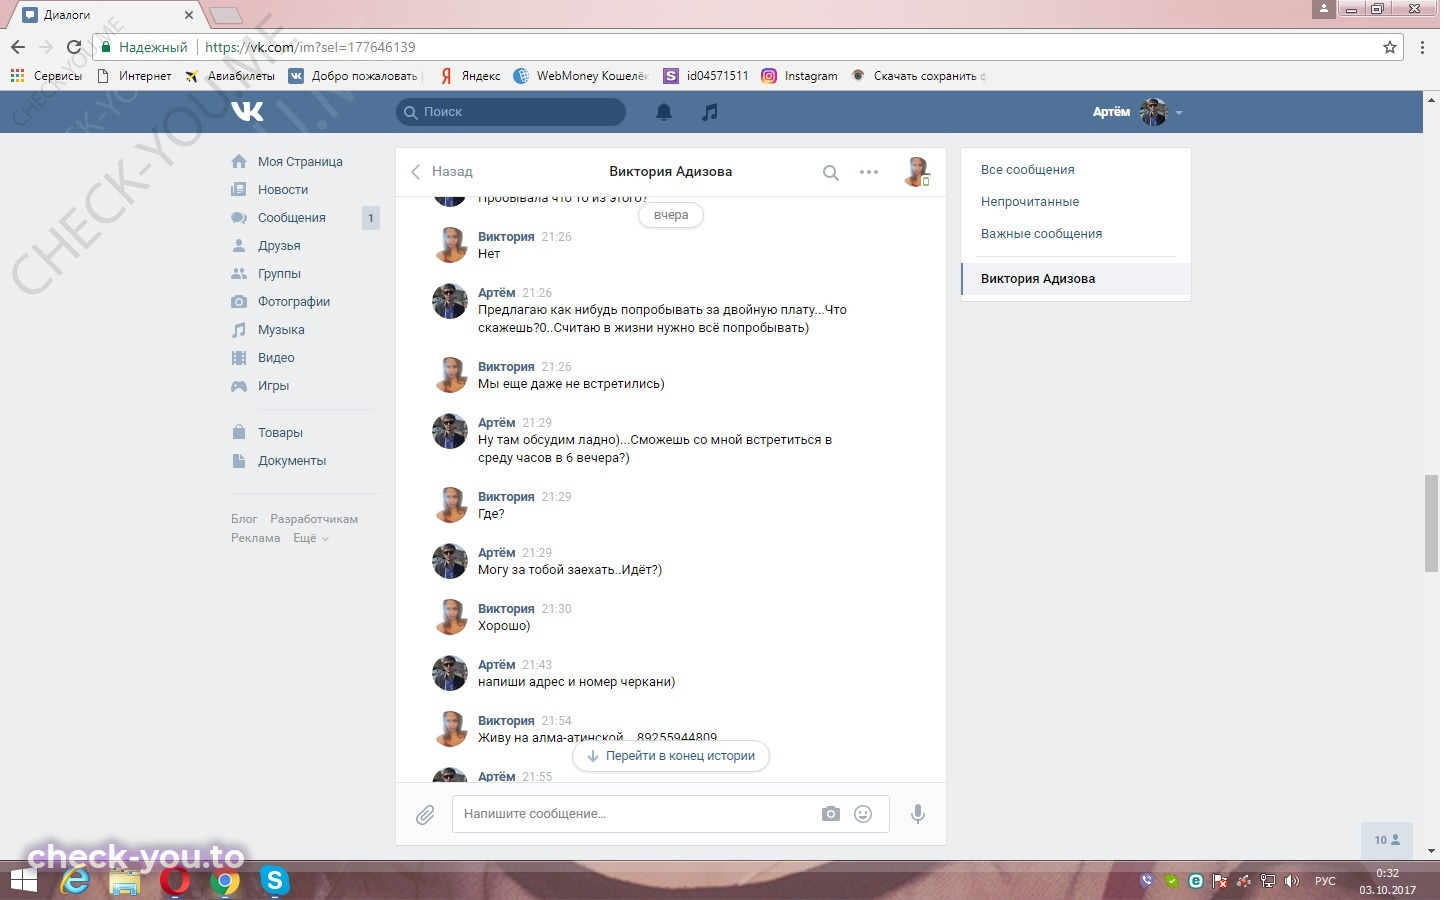Open the emoji smiley picker
The height and width of the screenshot is (900, 1444).
click(863, 814)
